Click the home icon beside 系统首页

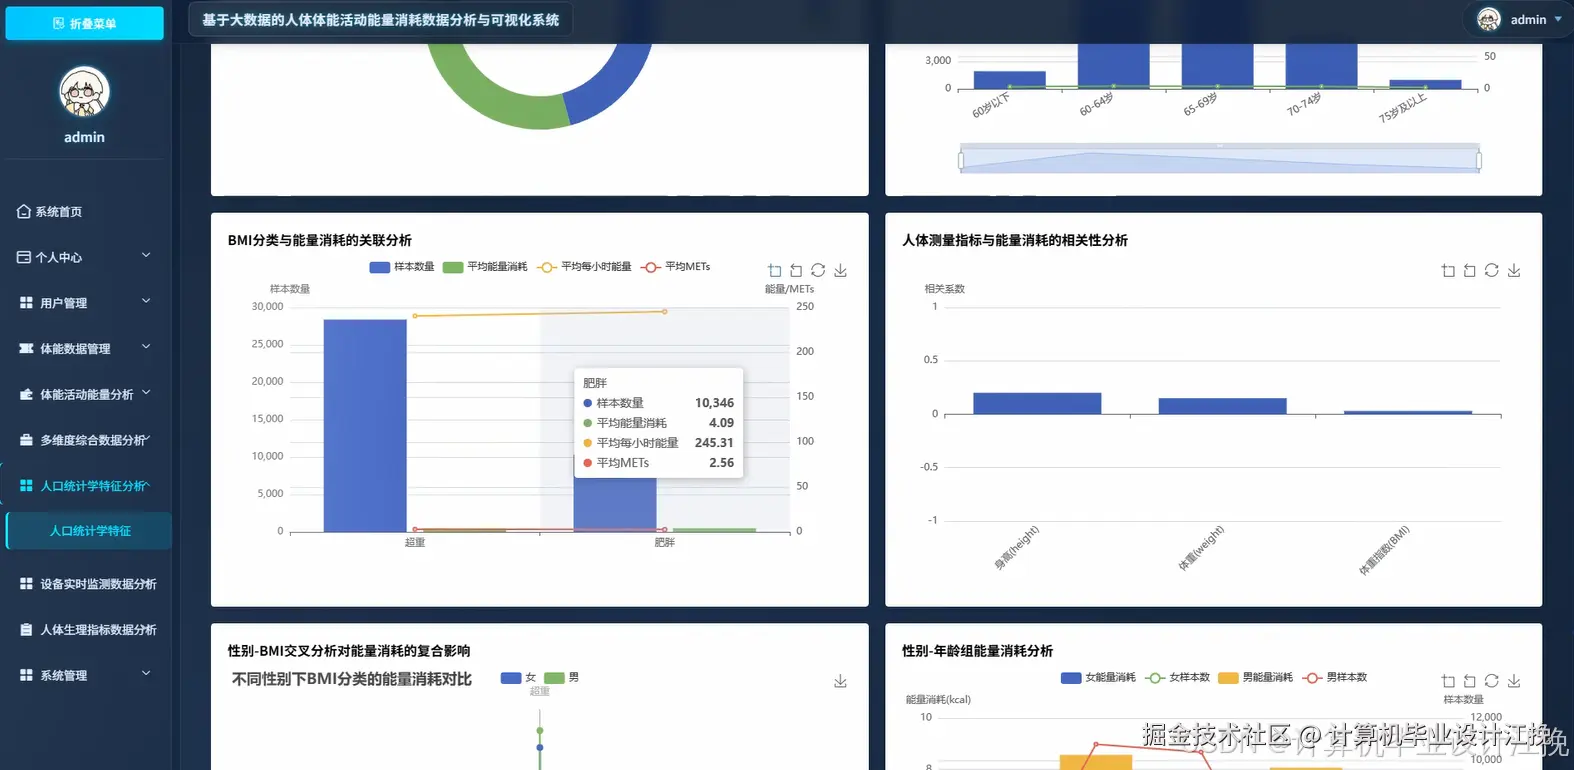pos(24,211)
